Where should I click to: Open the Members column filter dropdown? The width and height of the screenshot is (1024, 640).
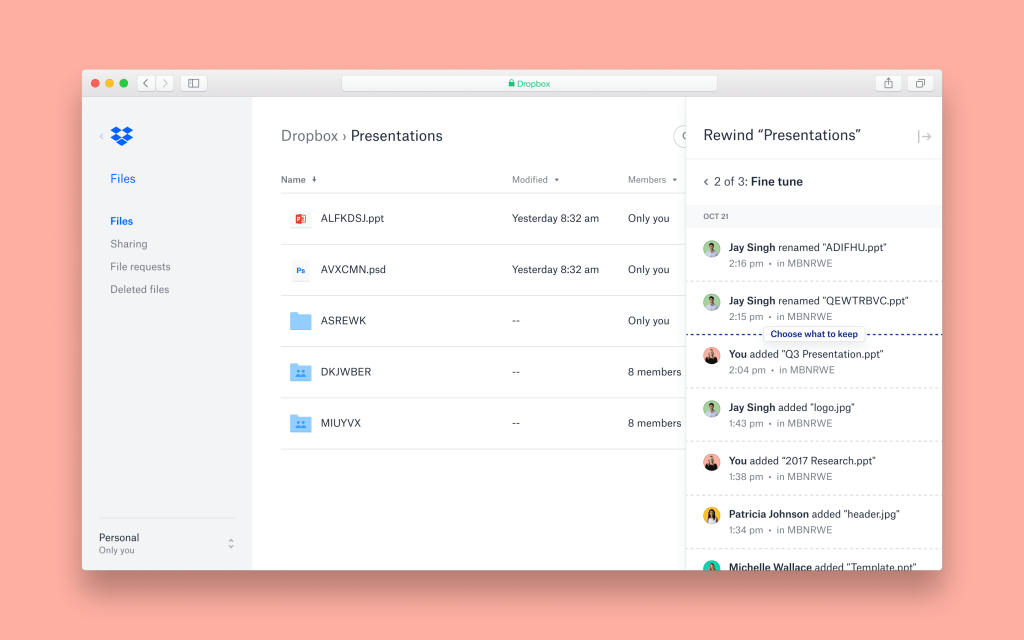tap(674, 180)
